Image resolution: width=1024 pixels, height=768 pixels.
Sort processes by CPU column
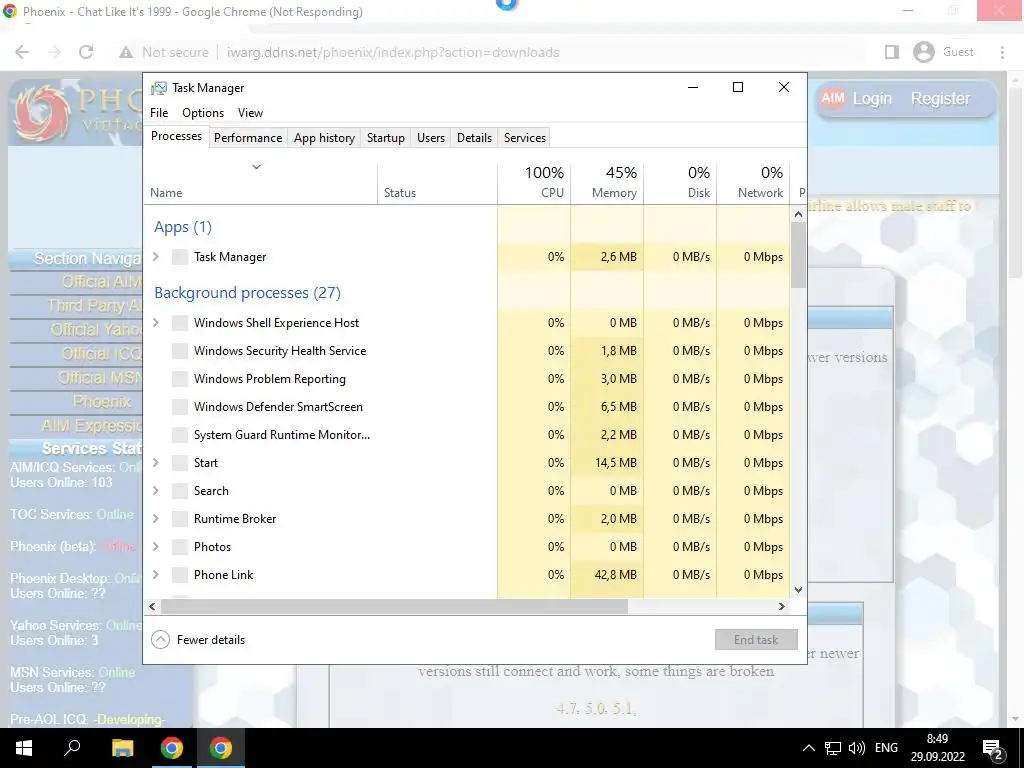pos(534,183)
